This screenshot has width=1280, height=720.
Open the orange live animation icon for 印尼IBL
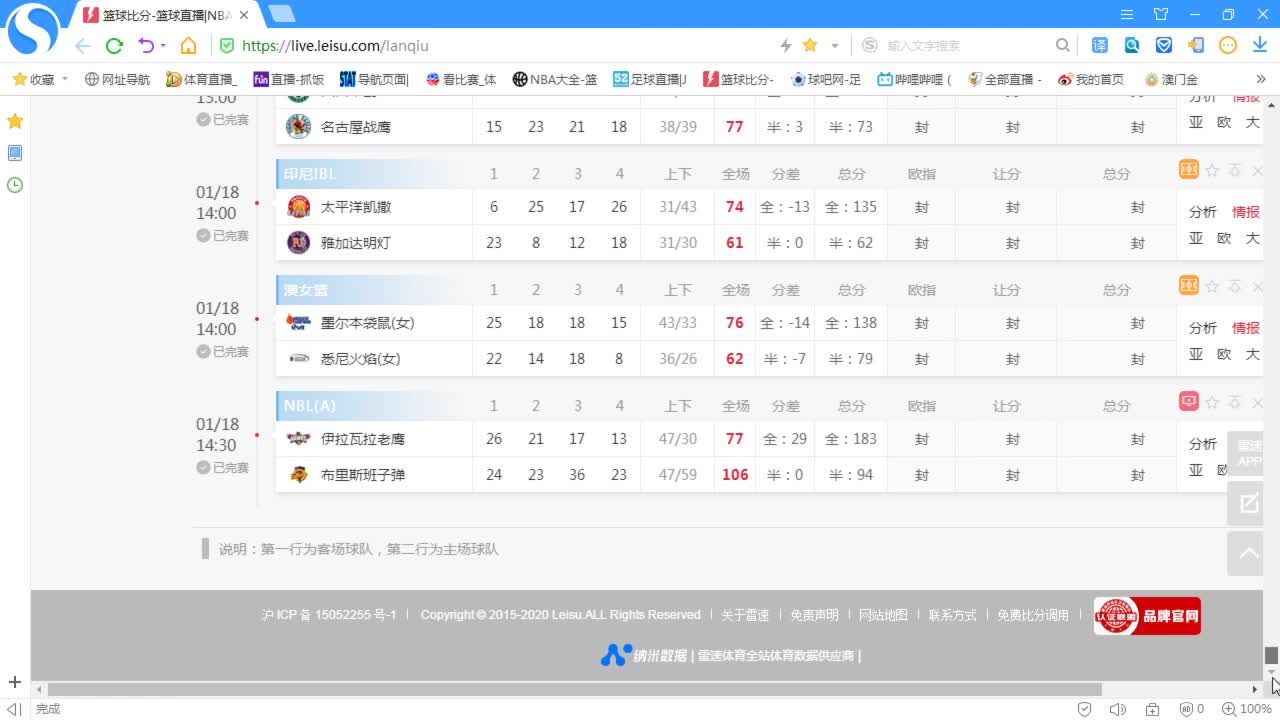1188,170
